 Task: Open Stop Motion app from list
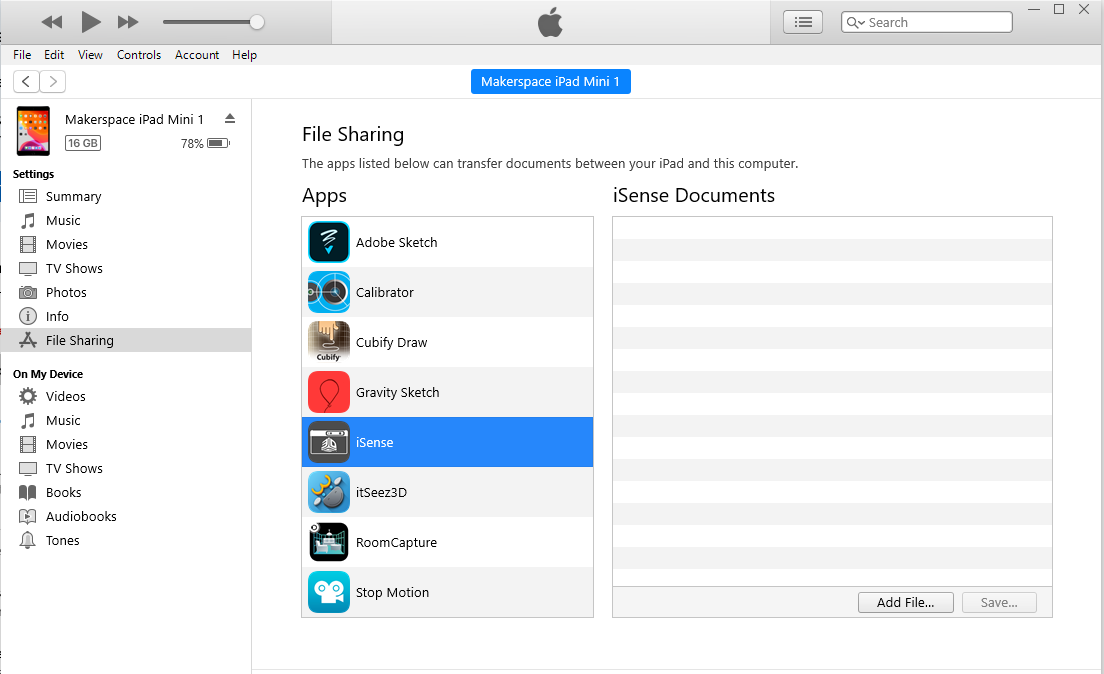pyautogui.click(x=392, y=592)
